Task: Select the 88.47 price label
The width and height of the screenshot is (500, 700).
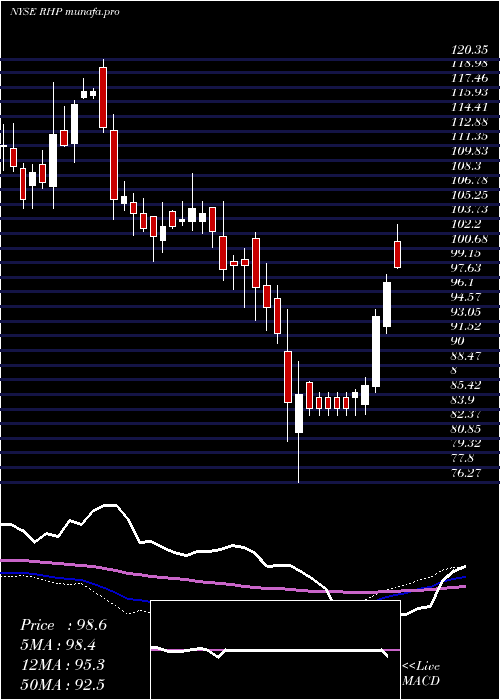Action: [467, 355]
